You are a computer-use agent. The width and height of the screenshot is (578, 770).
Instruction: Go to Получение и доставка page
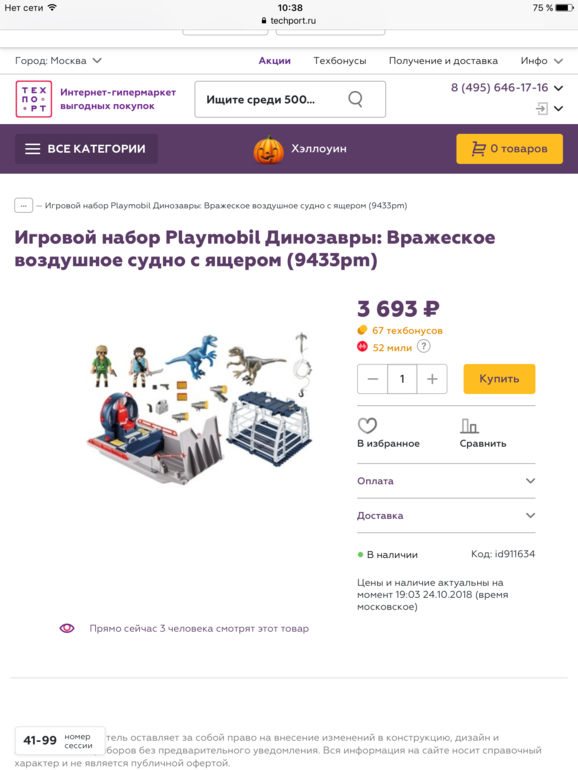coord(443,61)
